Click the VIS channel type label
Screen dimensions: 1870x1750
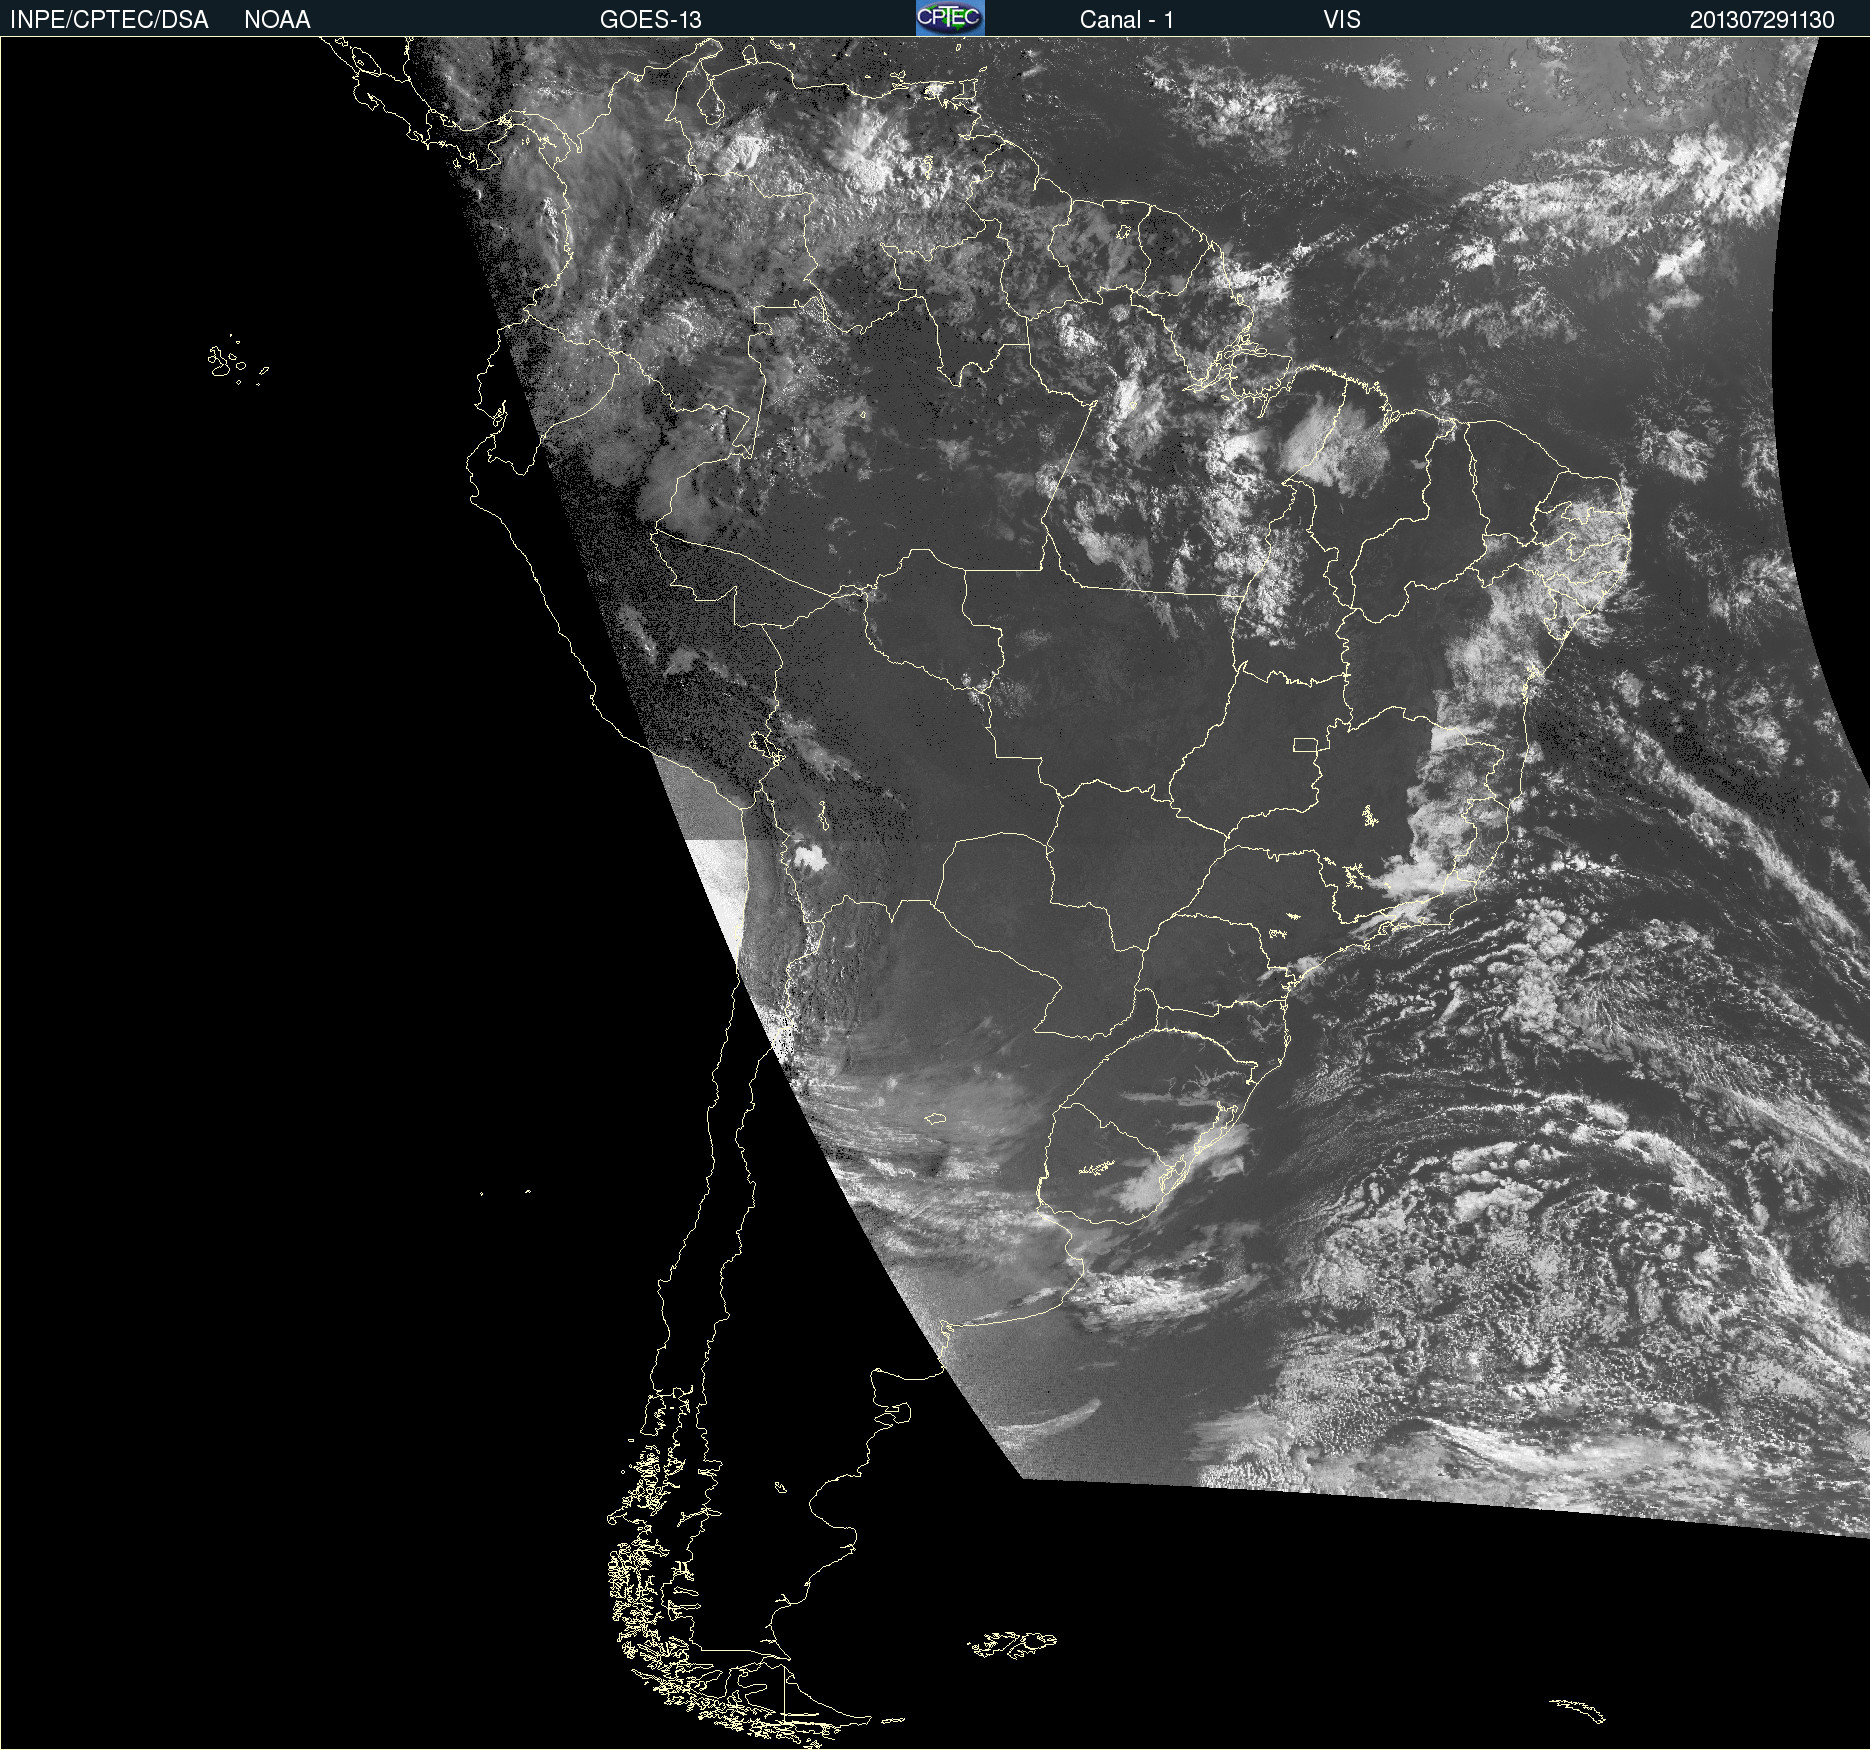coord(1342,20)
